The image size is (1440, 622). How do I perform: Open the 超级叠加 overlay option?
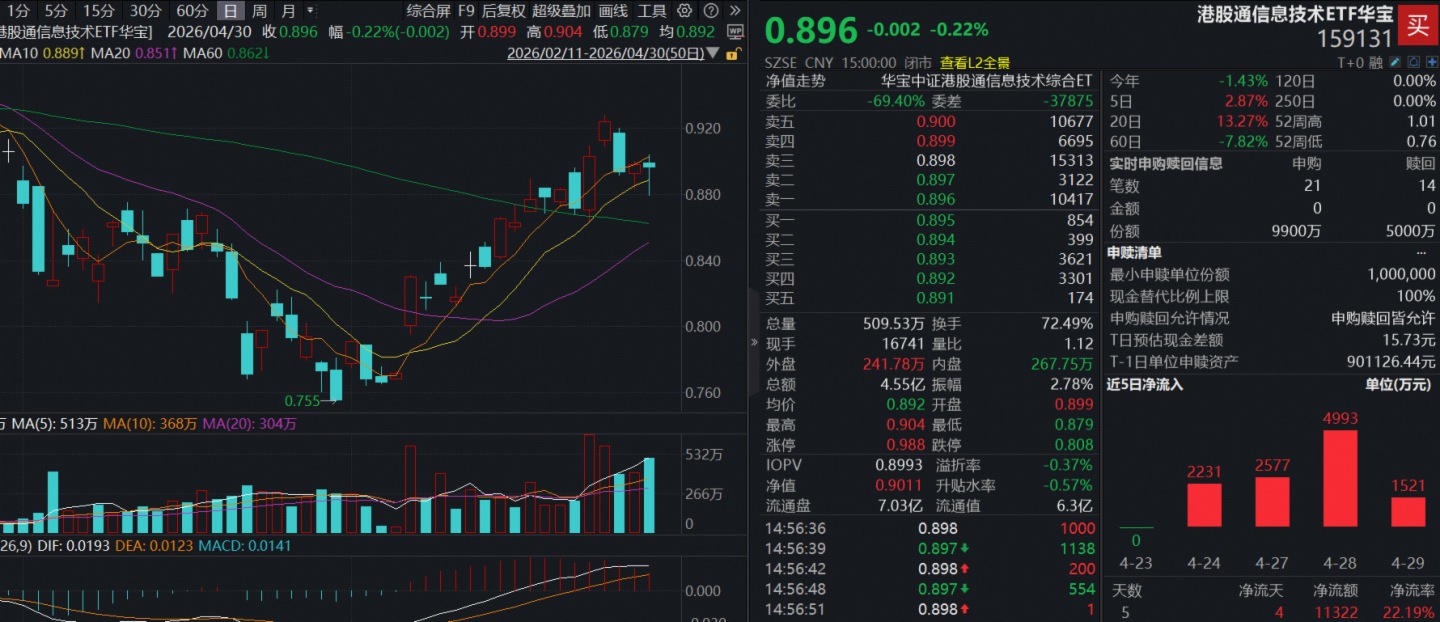[561, 11]
